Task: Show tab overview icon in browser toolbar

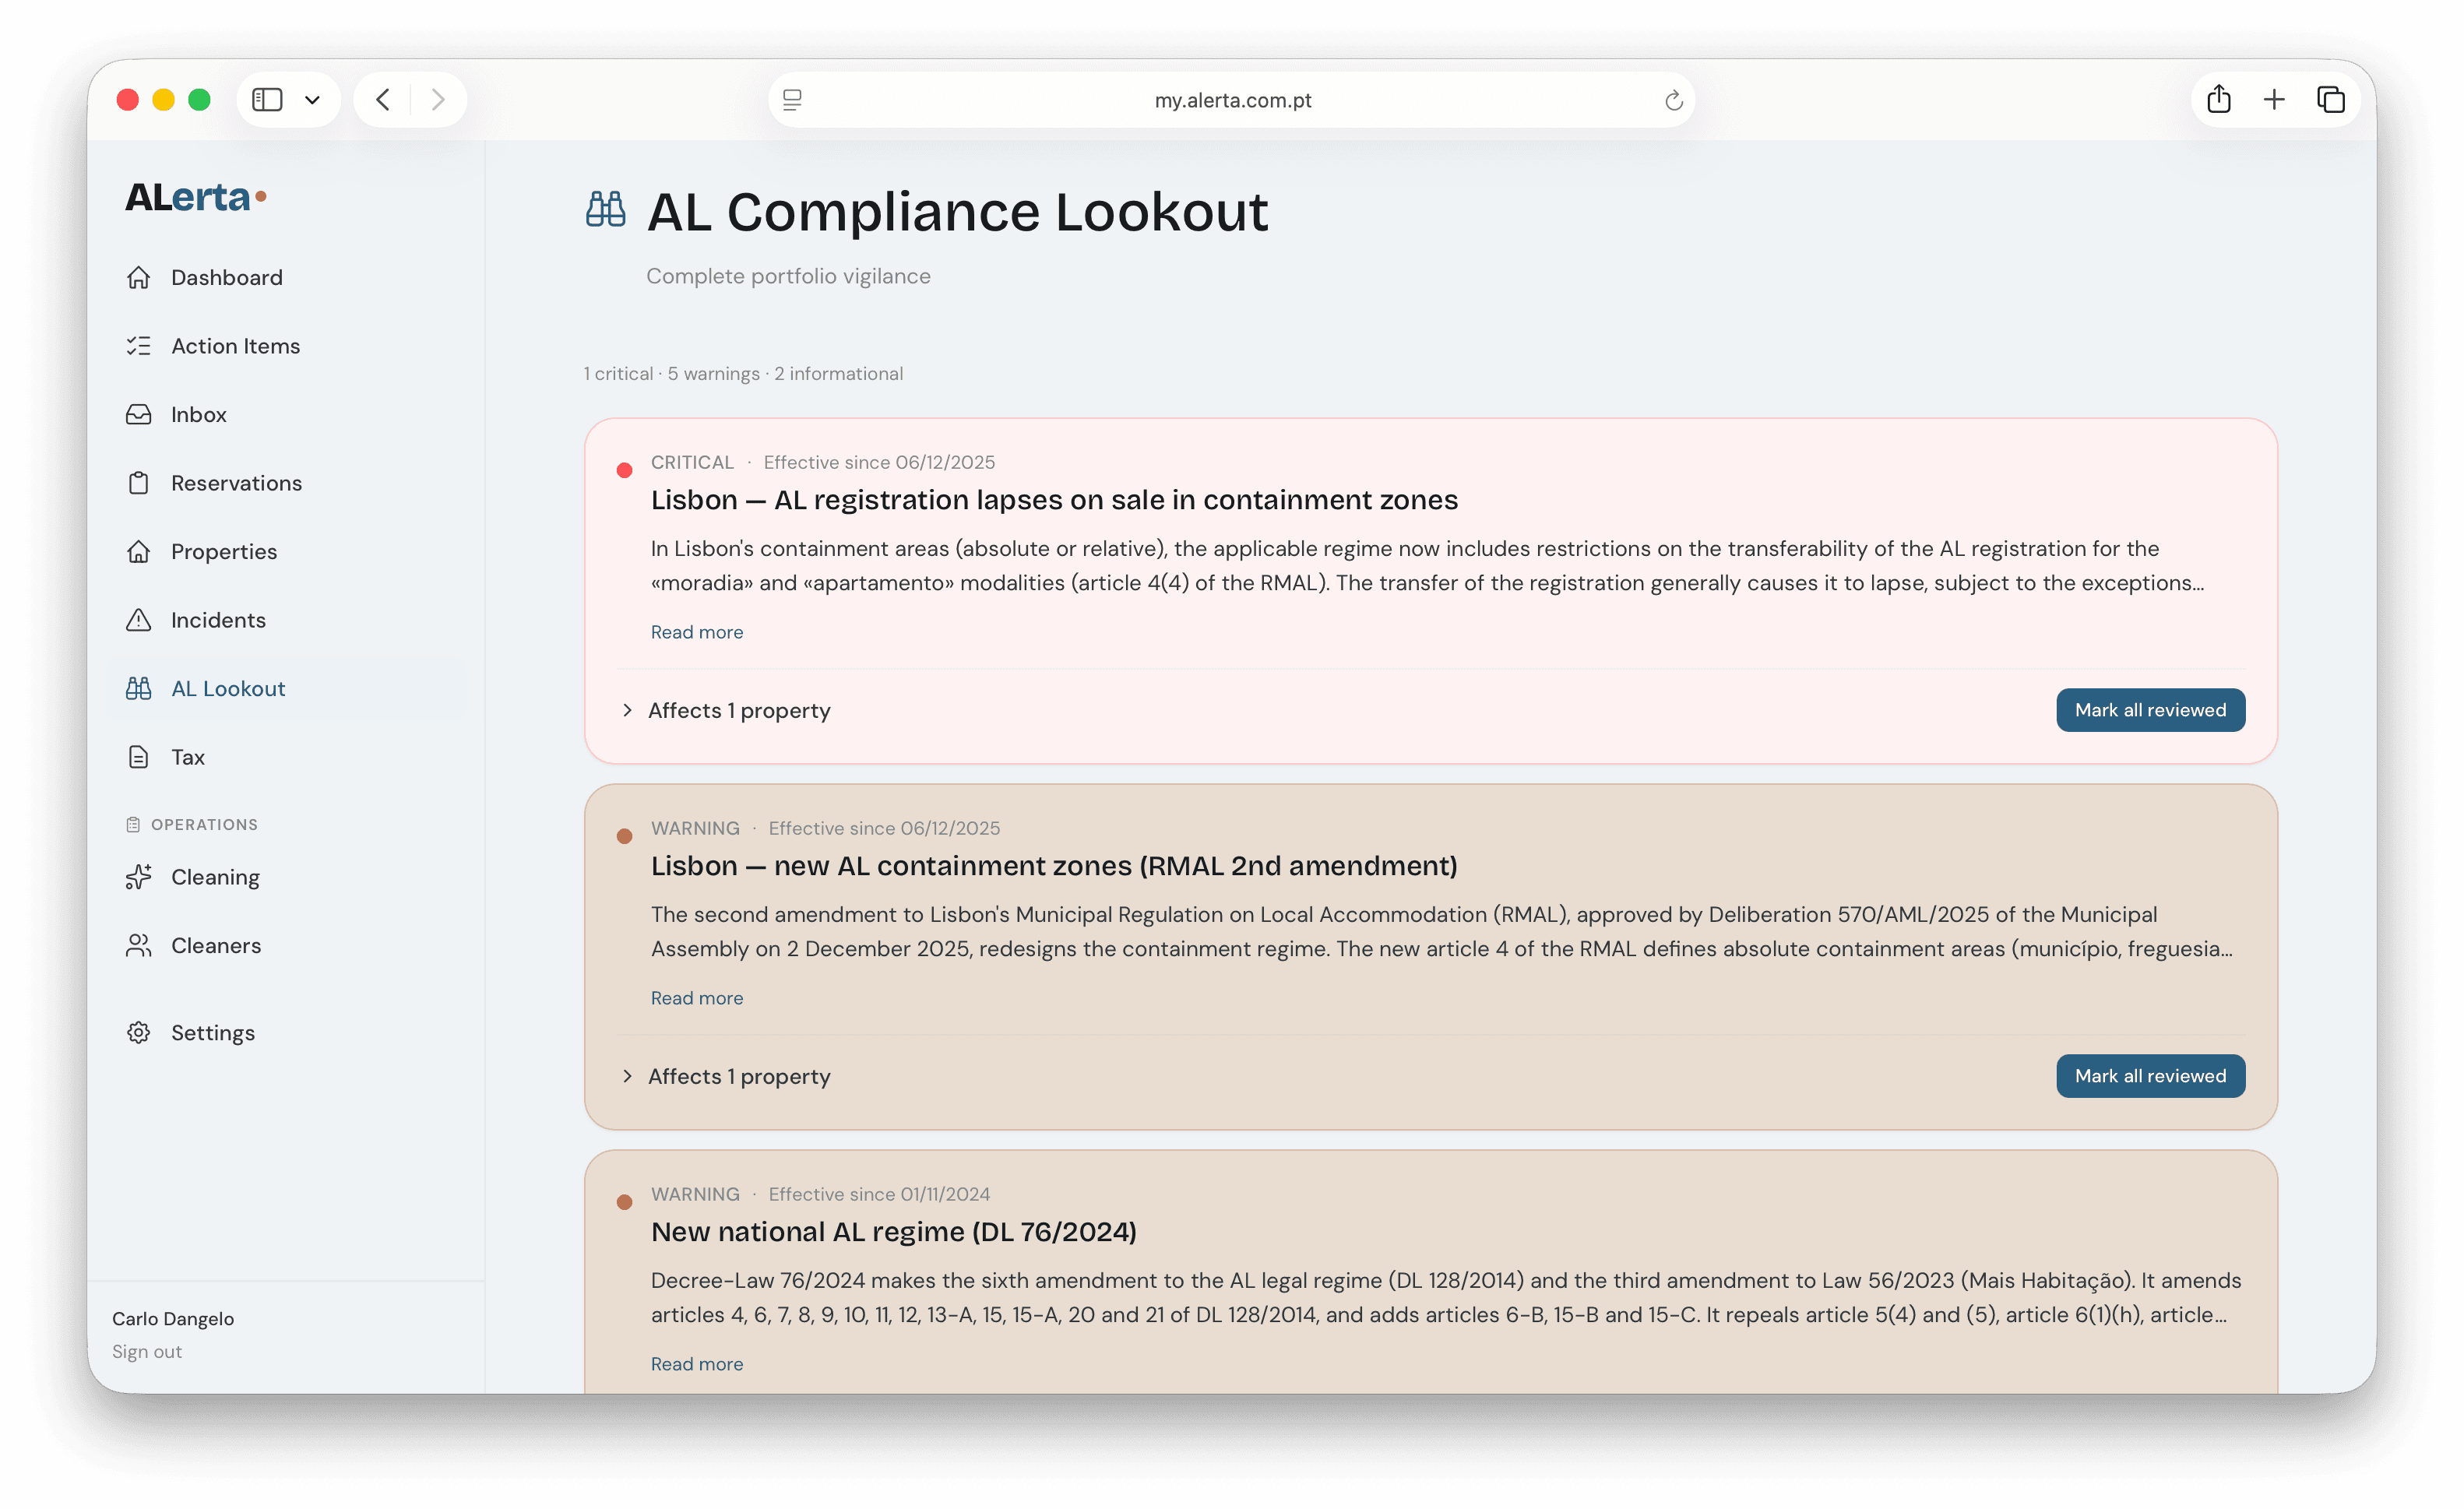Action: [x=2331, y=99]
